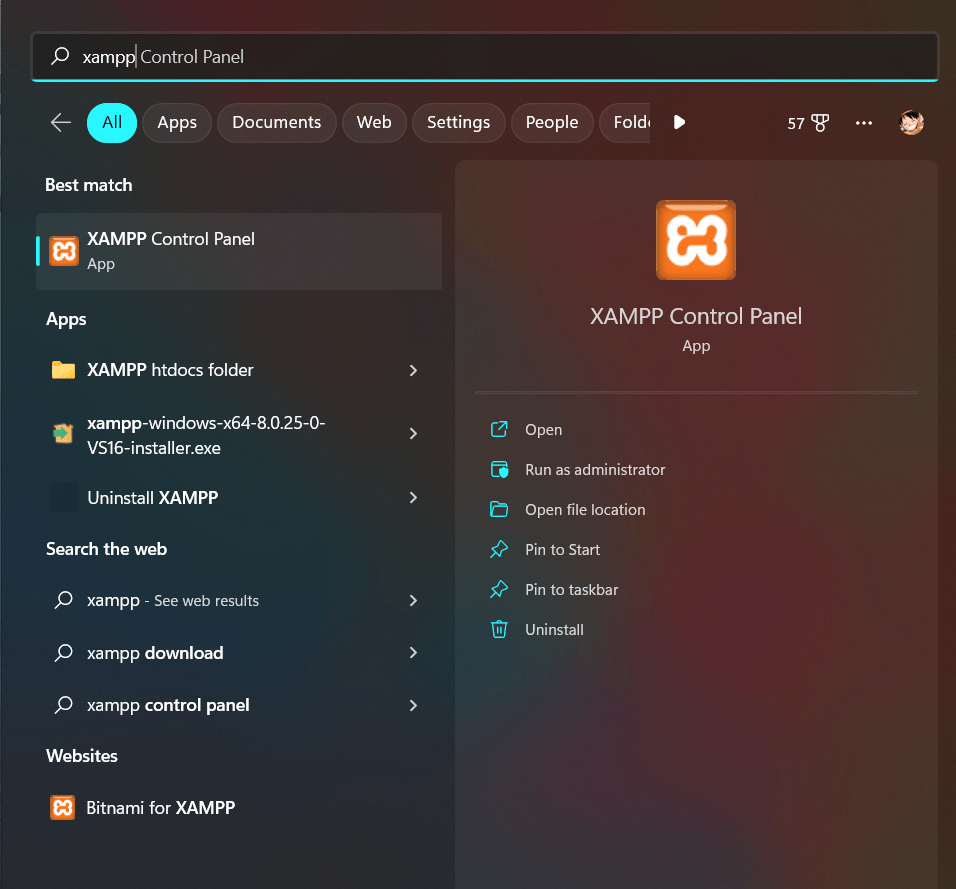The width and height of the screenshot is (956, 889).
Task: Select the Settings filter tab
Action: 458,123
